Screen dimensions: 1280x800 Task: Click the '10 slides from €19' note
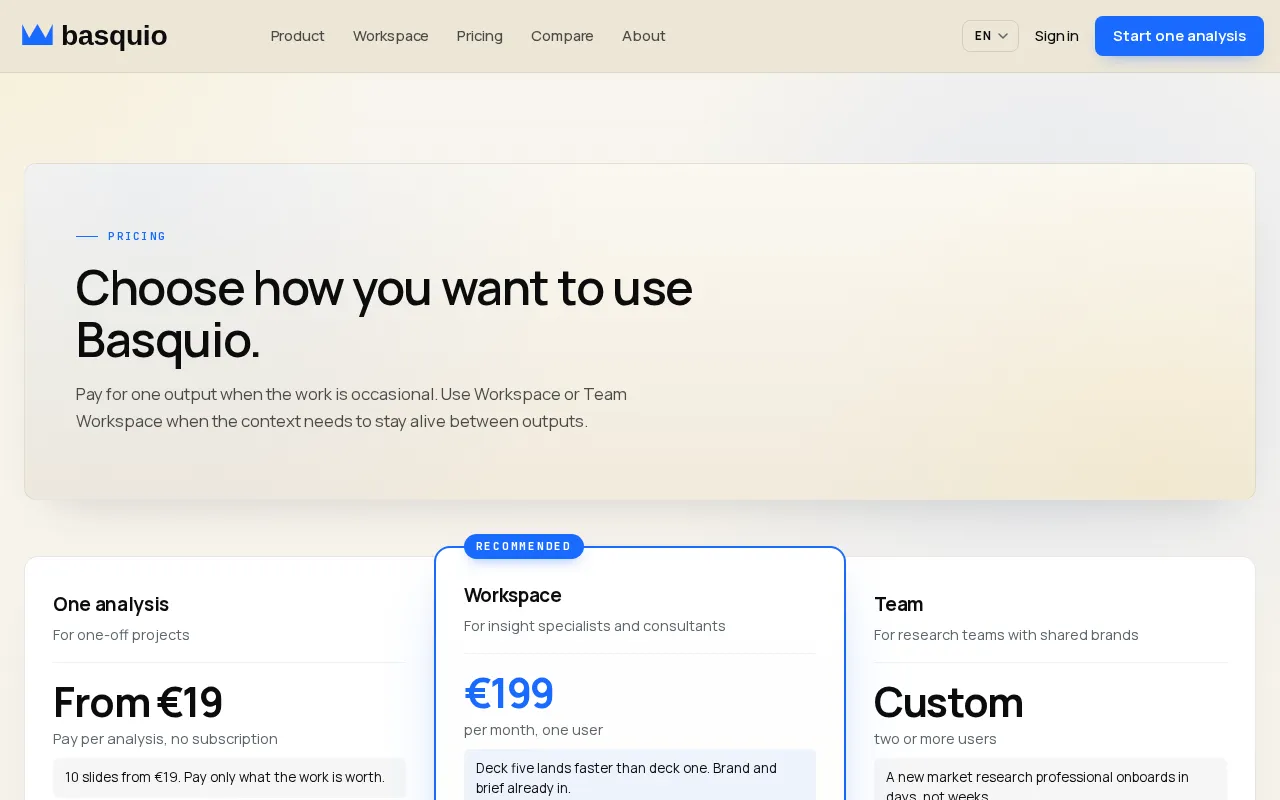[229, 777]
